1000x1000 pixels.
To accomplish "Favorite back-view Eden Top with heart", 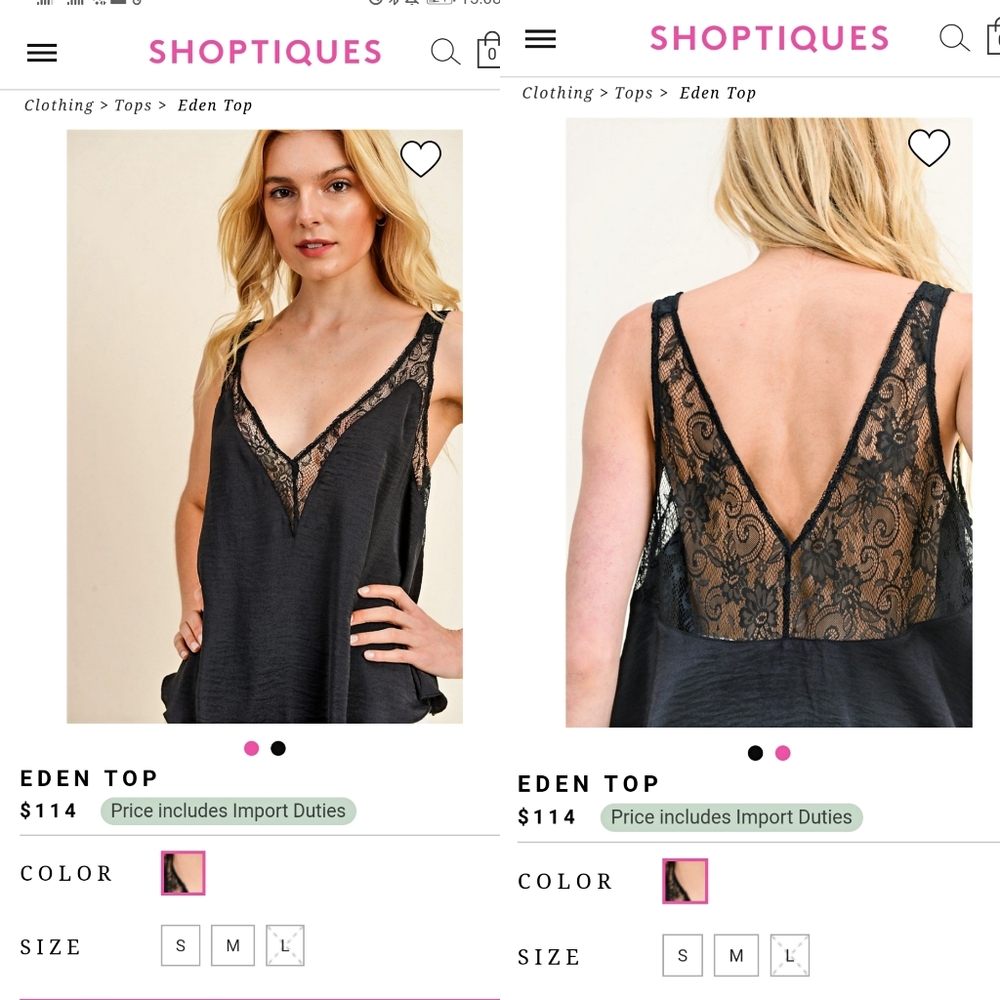I will pos(928,148).
